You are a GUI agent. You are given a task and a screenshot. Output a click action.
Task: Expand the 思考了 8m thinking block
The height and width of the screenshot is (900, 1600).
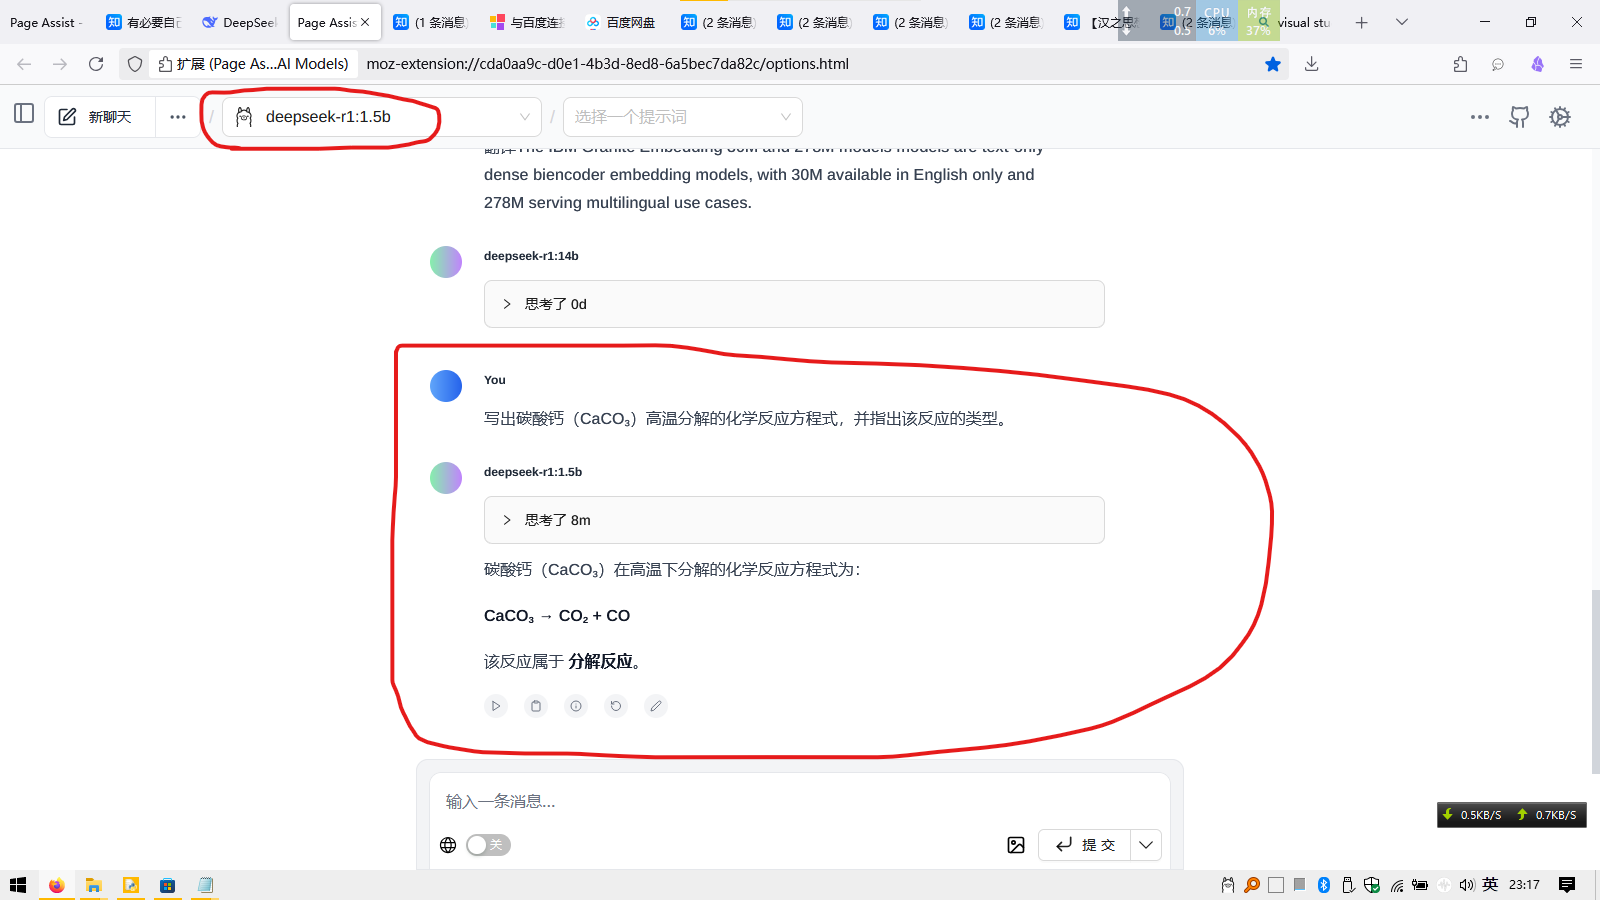794,520
